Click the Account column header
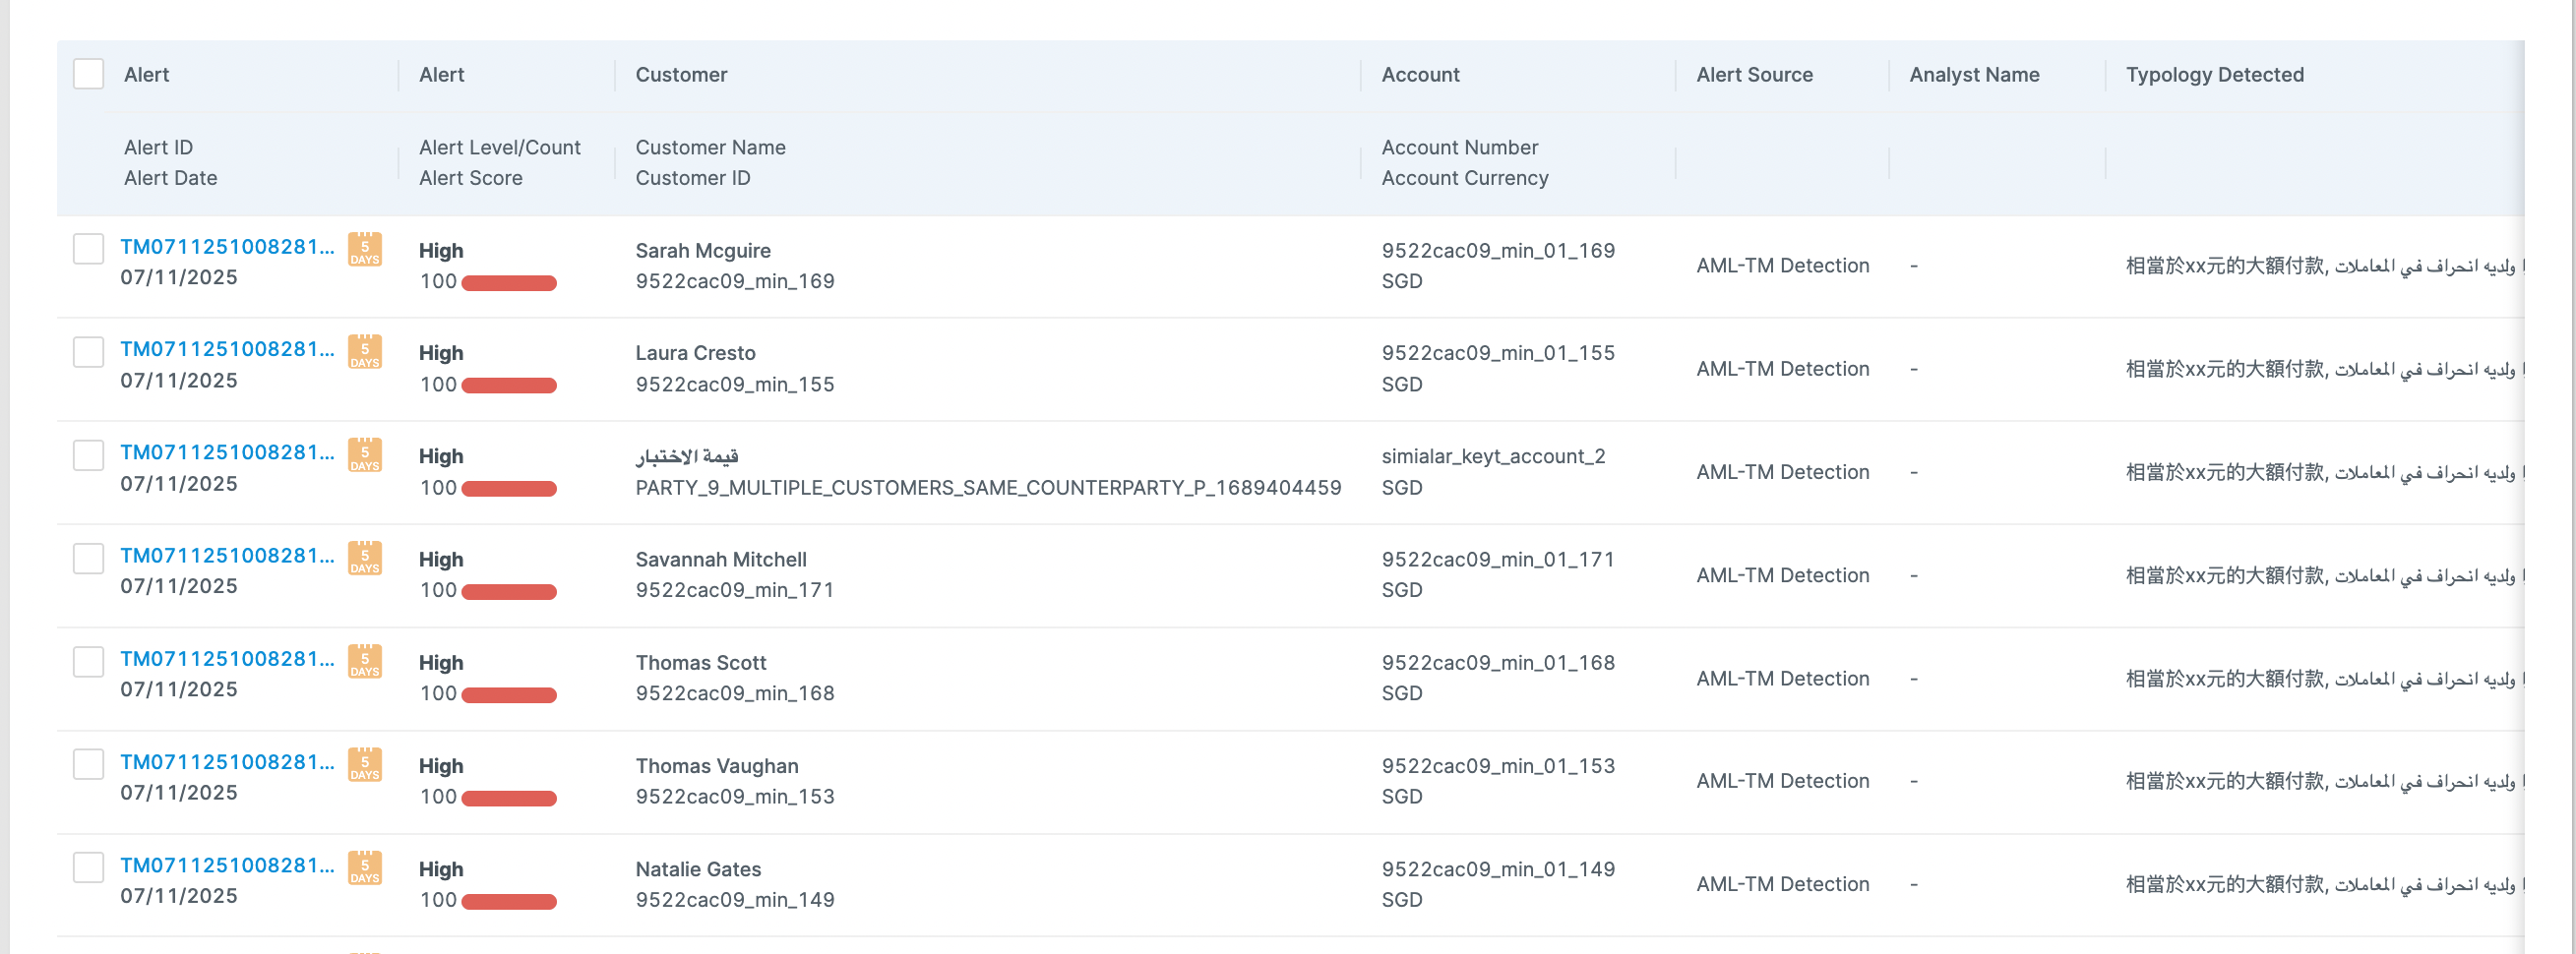2576x954 pixels. [x=1420, y=75]
